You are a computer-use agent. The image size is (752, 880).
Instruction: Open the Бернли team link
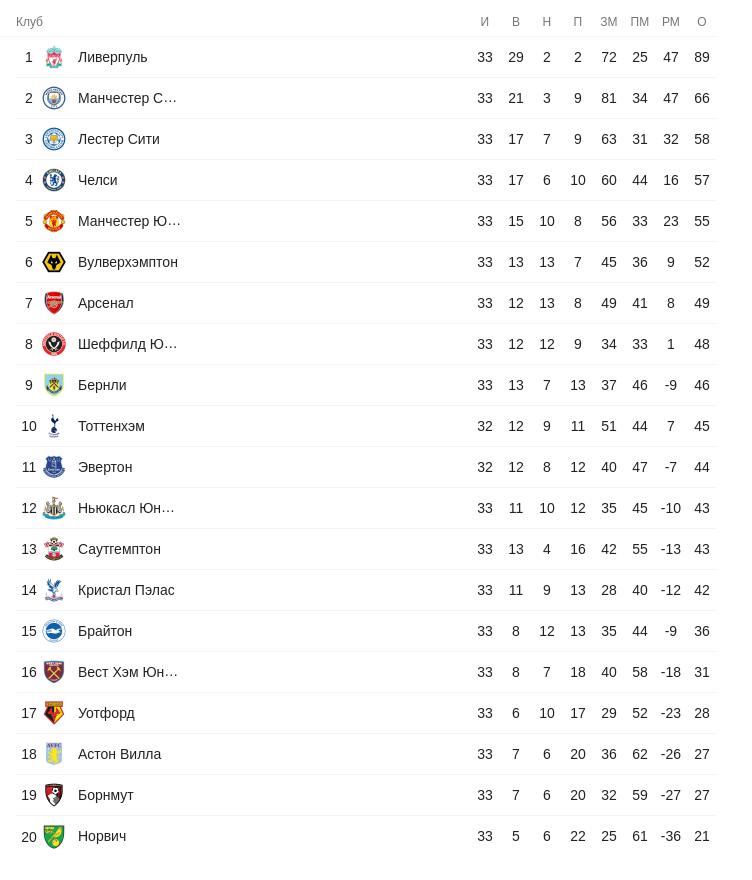(x=102, y=385)
